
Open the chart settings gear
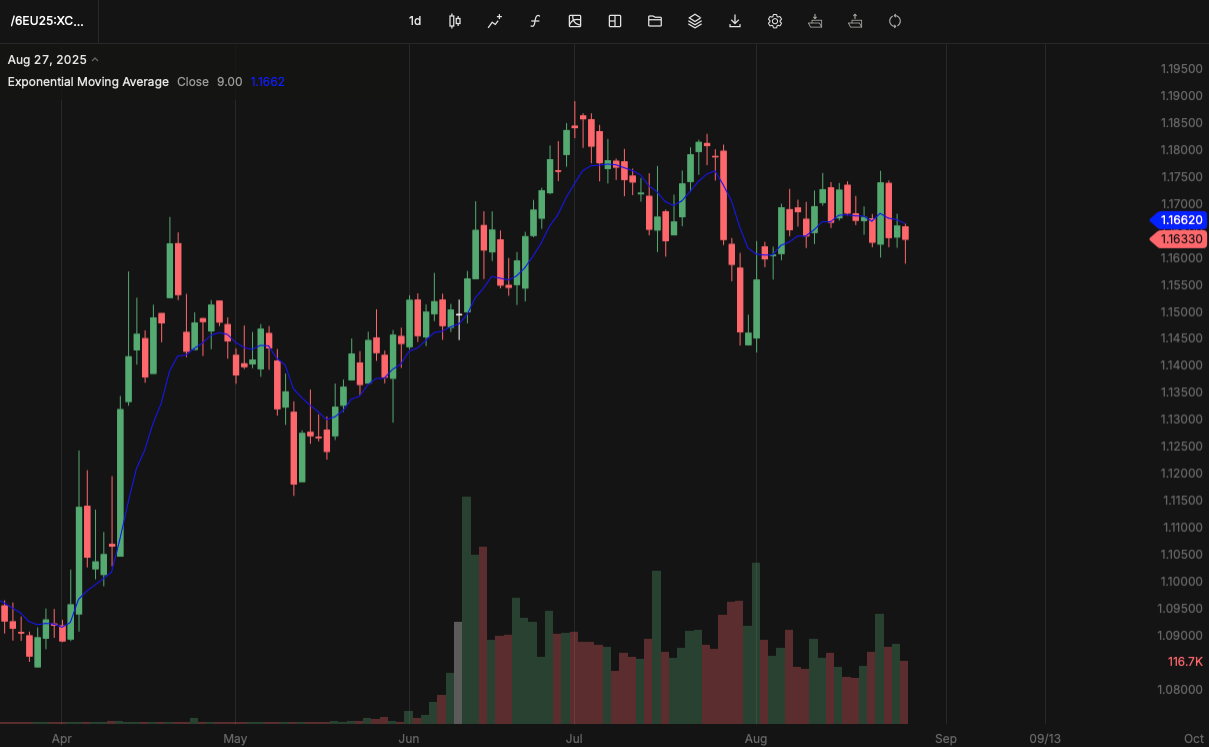775,21
